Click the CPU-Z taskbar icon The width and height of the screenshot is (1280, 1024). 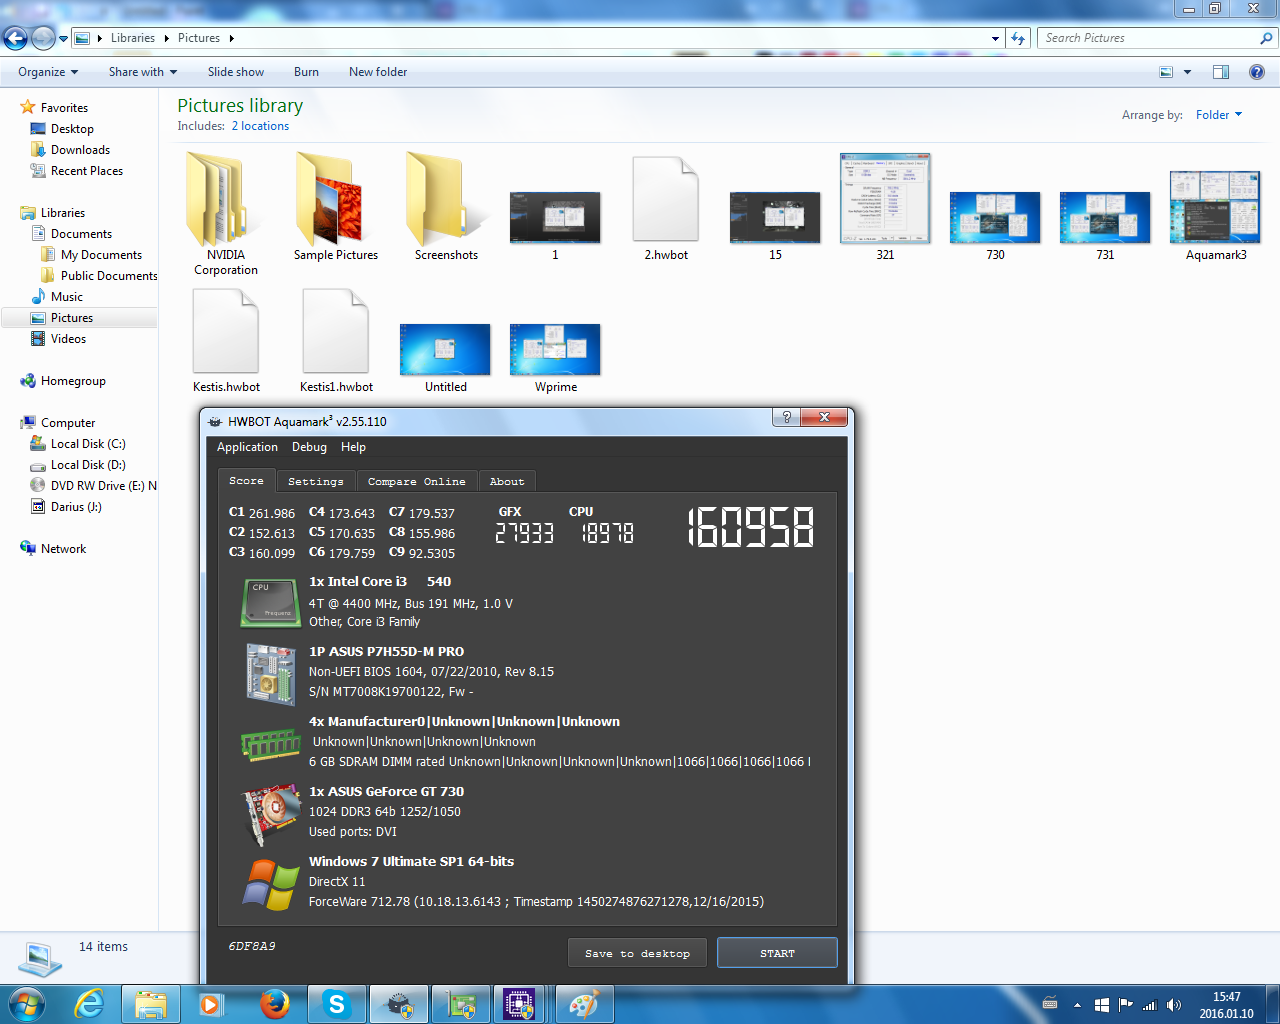click(x=520, y=1004)
